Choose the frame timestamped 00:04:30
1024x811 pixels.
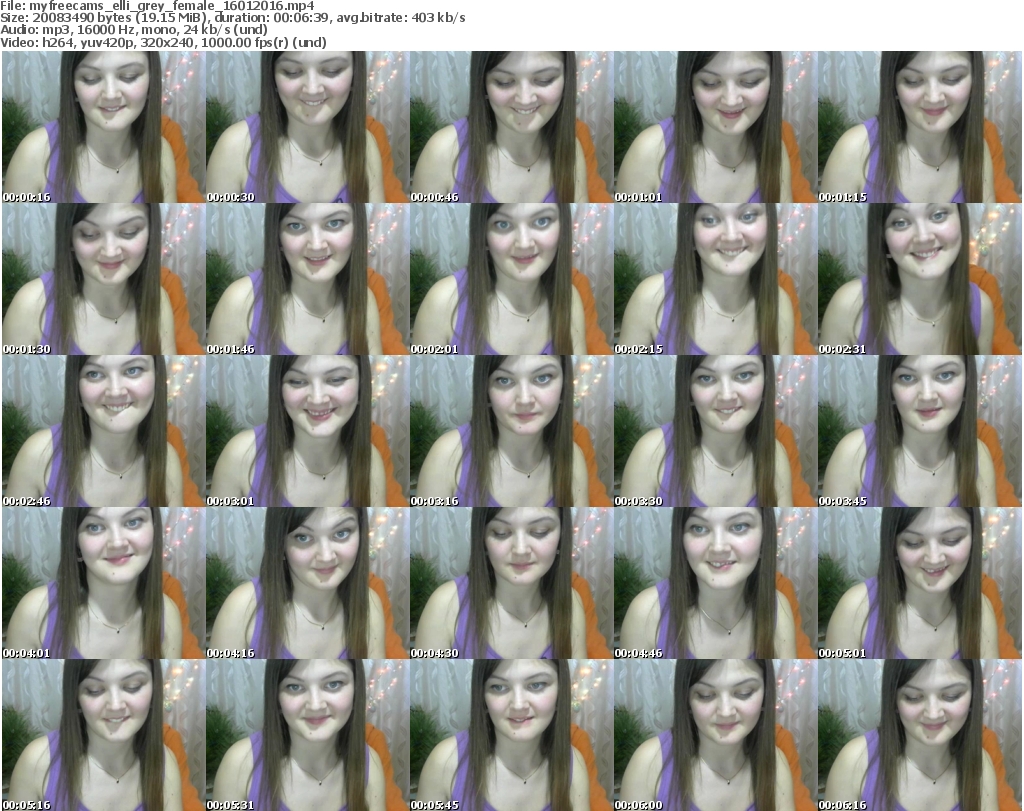click(x=511, y=584)
